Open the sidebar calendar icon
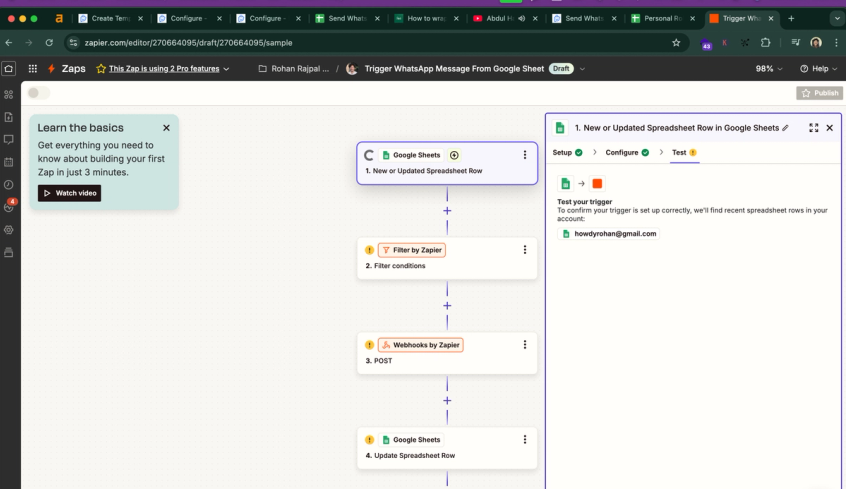Screen dimensions: 846x489 (x=9, y=162)
